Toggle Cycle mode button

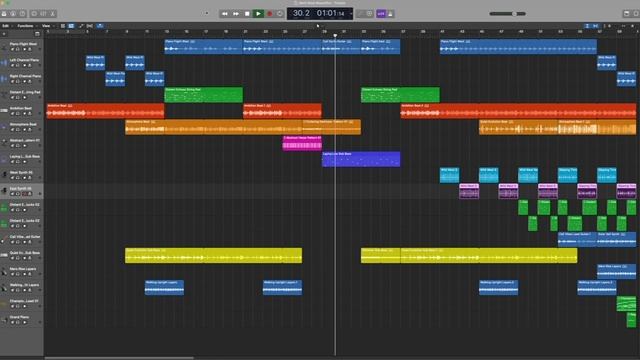pyautogui.click(x=280, y=14)
